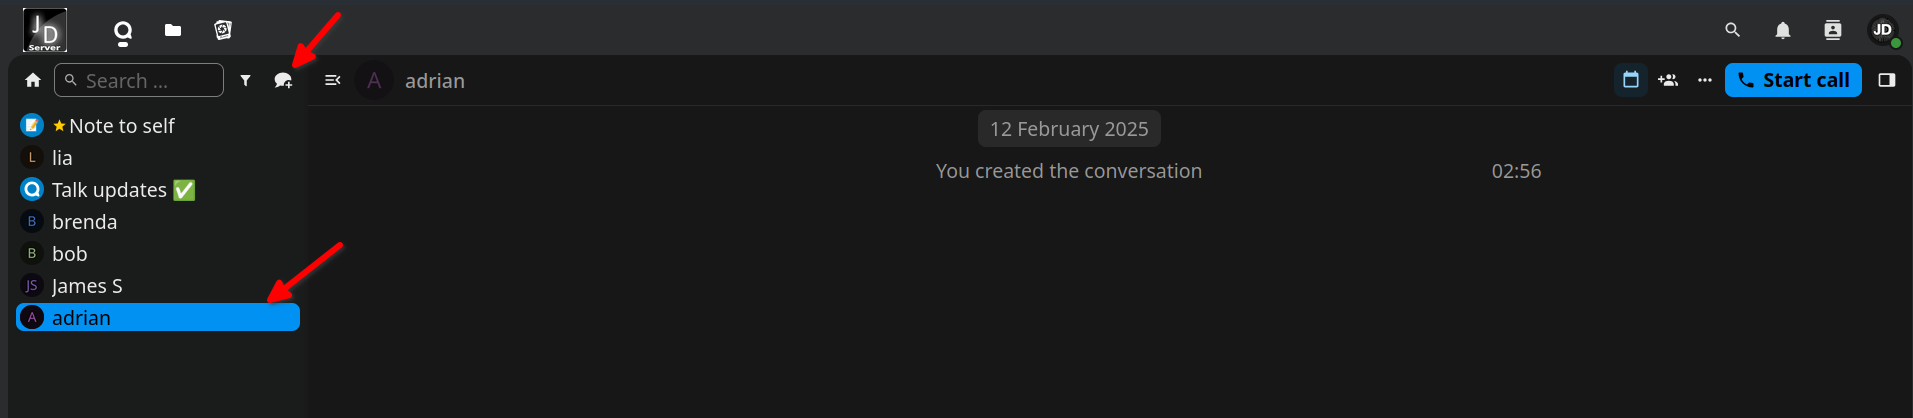Screen dimensions: 1913x418
Task: Open the conversation filter dropdown
Action: (x=246, y=80)
